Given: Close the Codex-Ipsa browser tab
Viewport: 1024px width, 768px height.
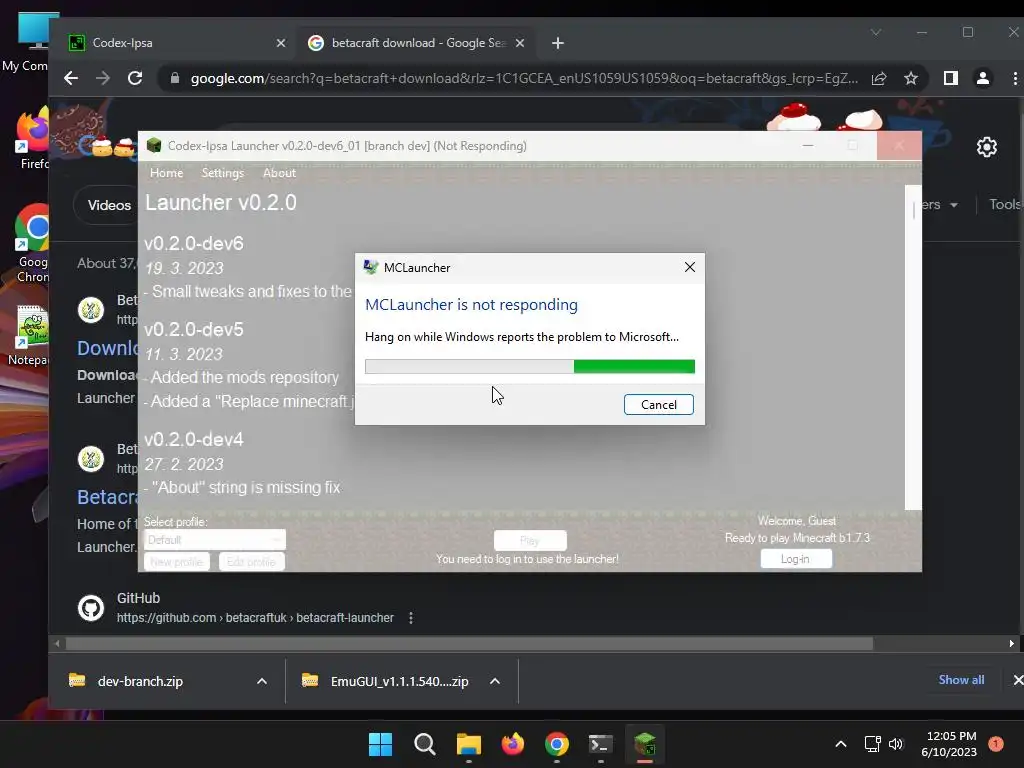Looking at the screenshot, I should pos(281,43).
